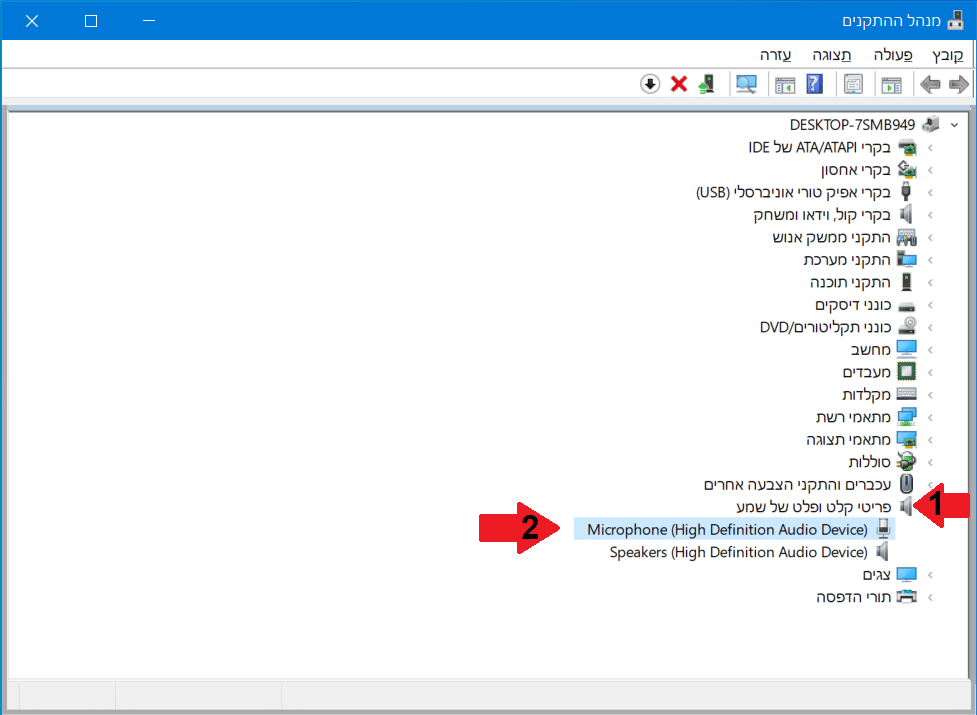Open the תצוגה (View) menu

pyautogui.click(x=832, y=54)
